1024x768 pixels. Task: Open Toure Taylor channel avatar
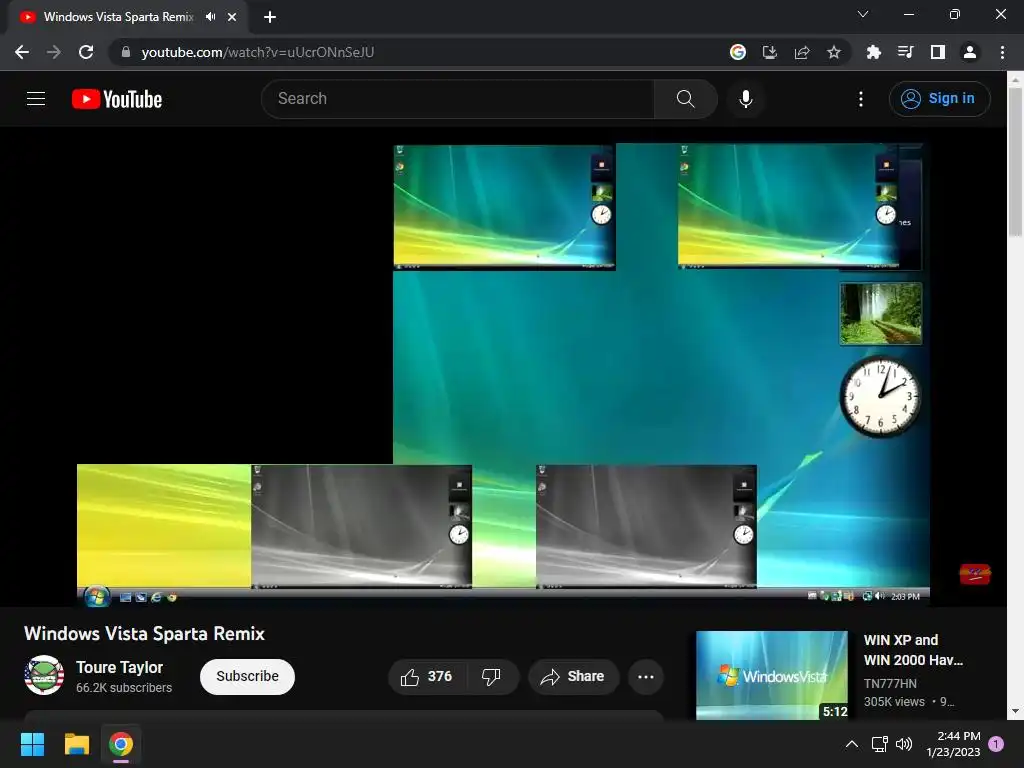pyautogui.click(x=44, y=675)
